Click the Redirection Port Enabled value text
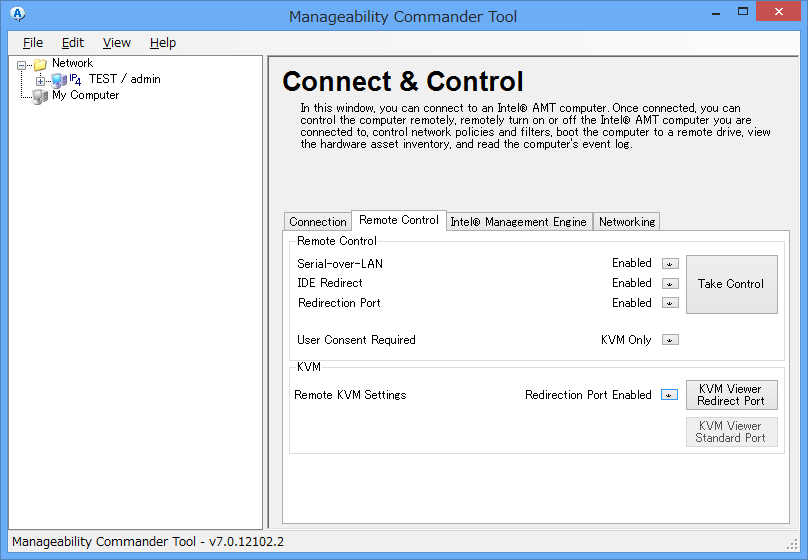 tap(588, 395)
